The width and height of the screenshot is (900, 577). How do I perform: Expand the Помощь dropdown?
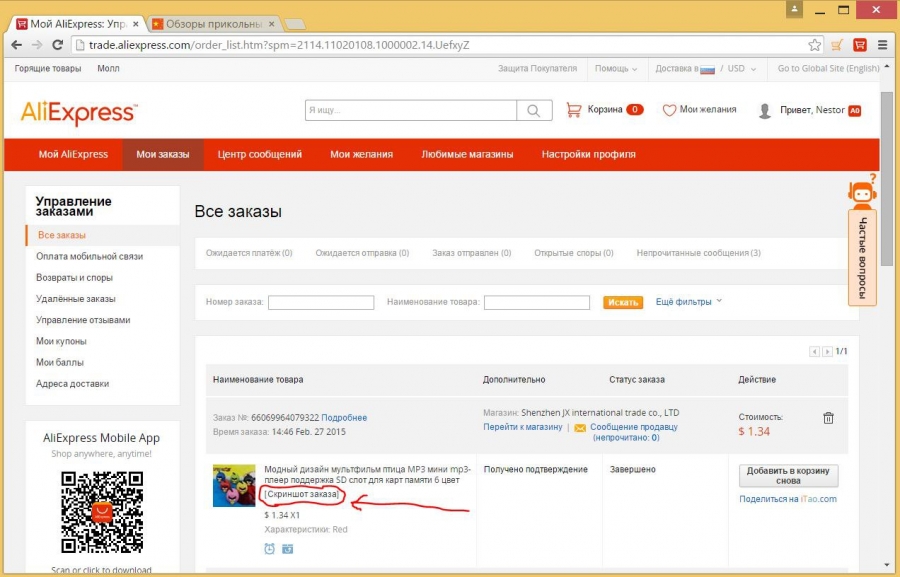point(616,69)
